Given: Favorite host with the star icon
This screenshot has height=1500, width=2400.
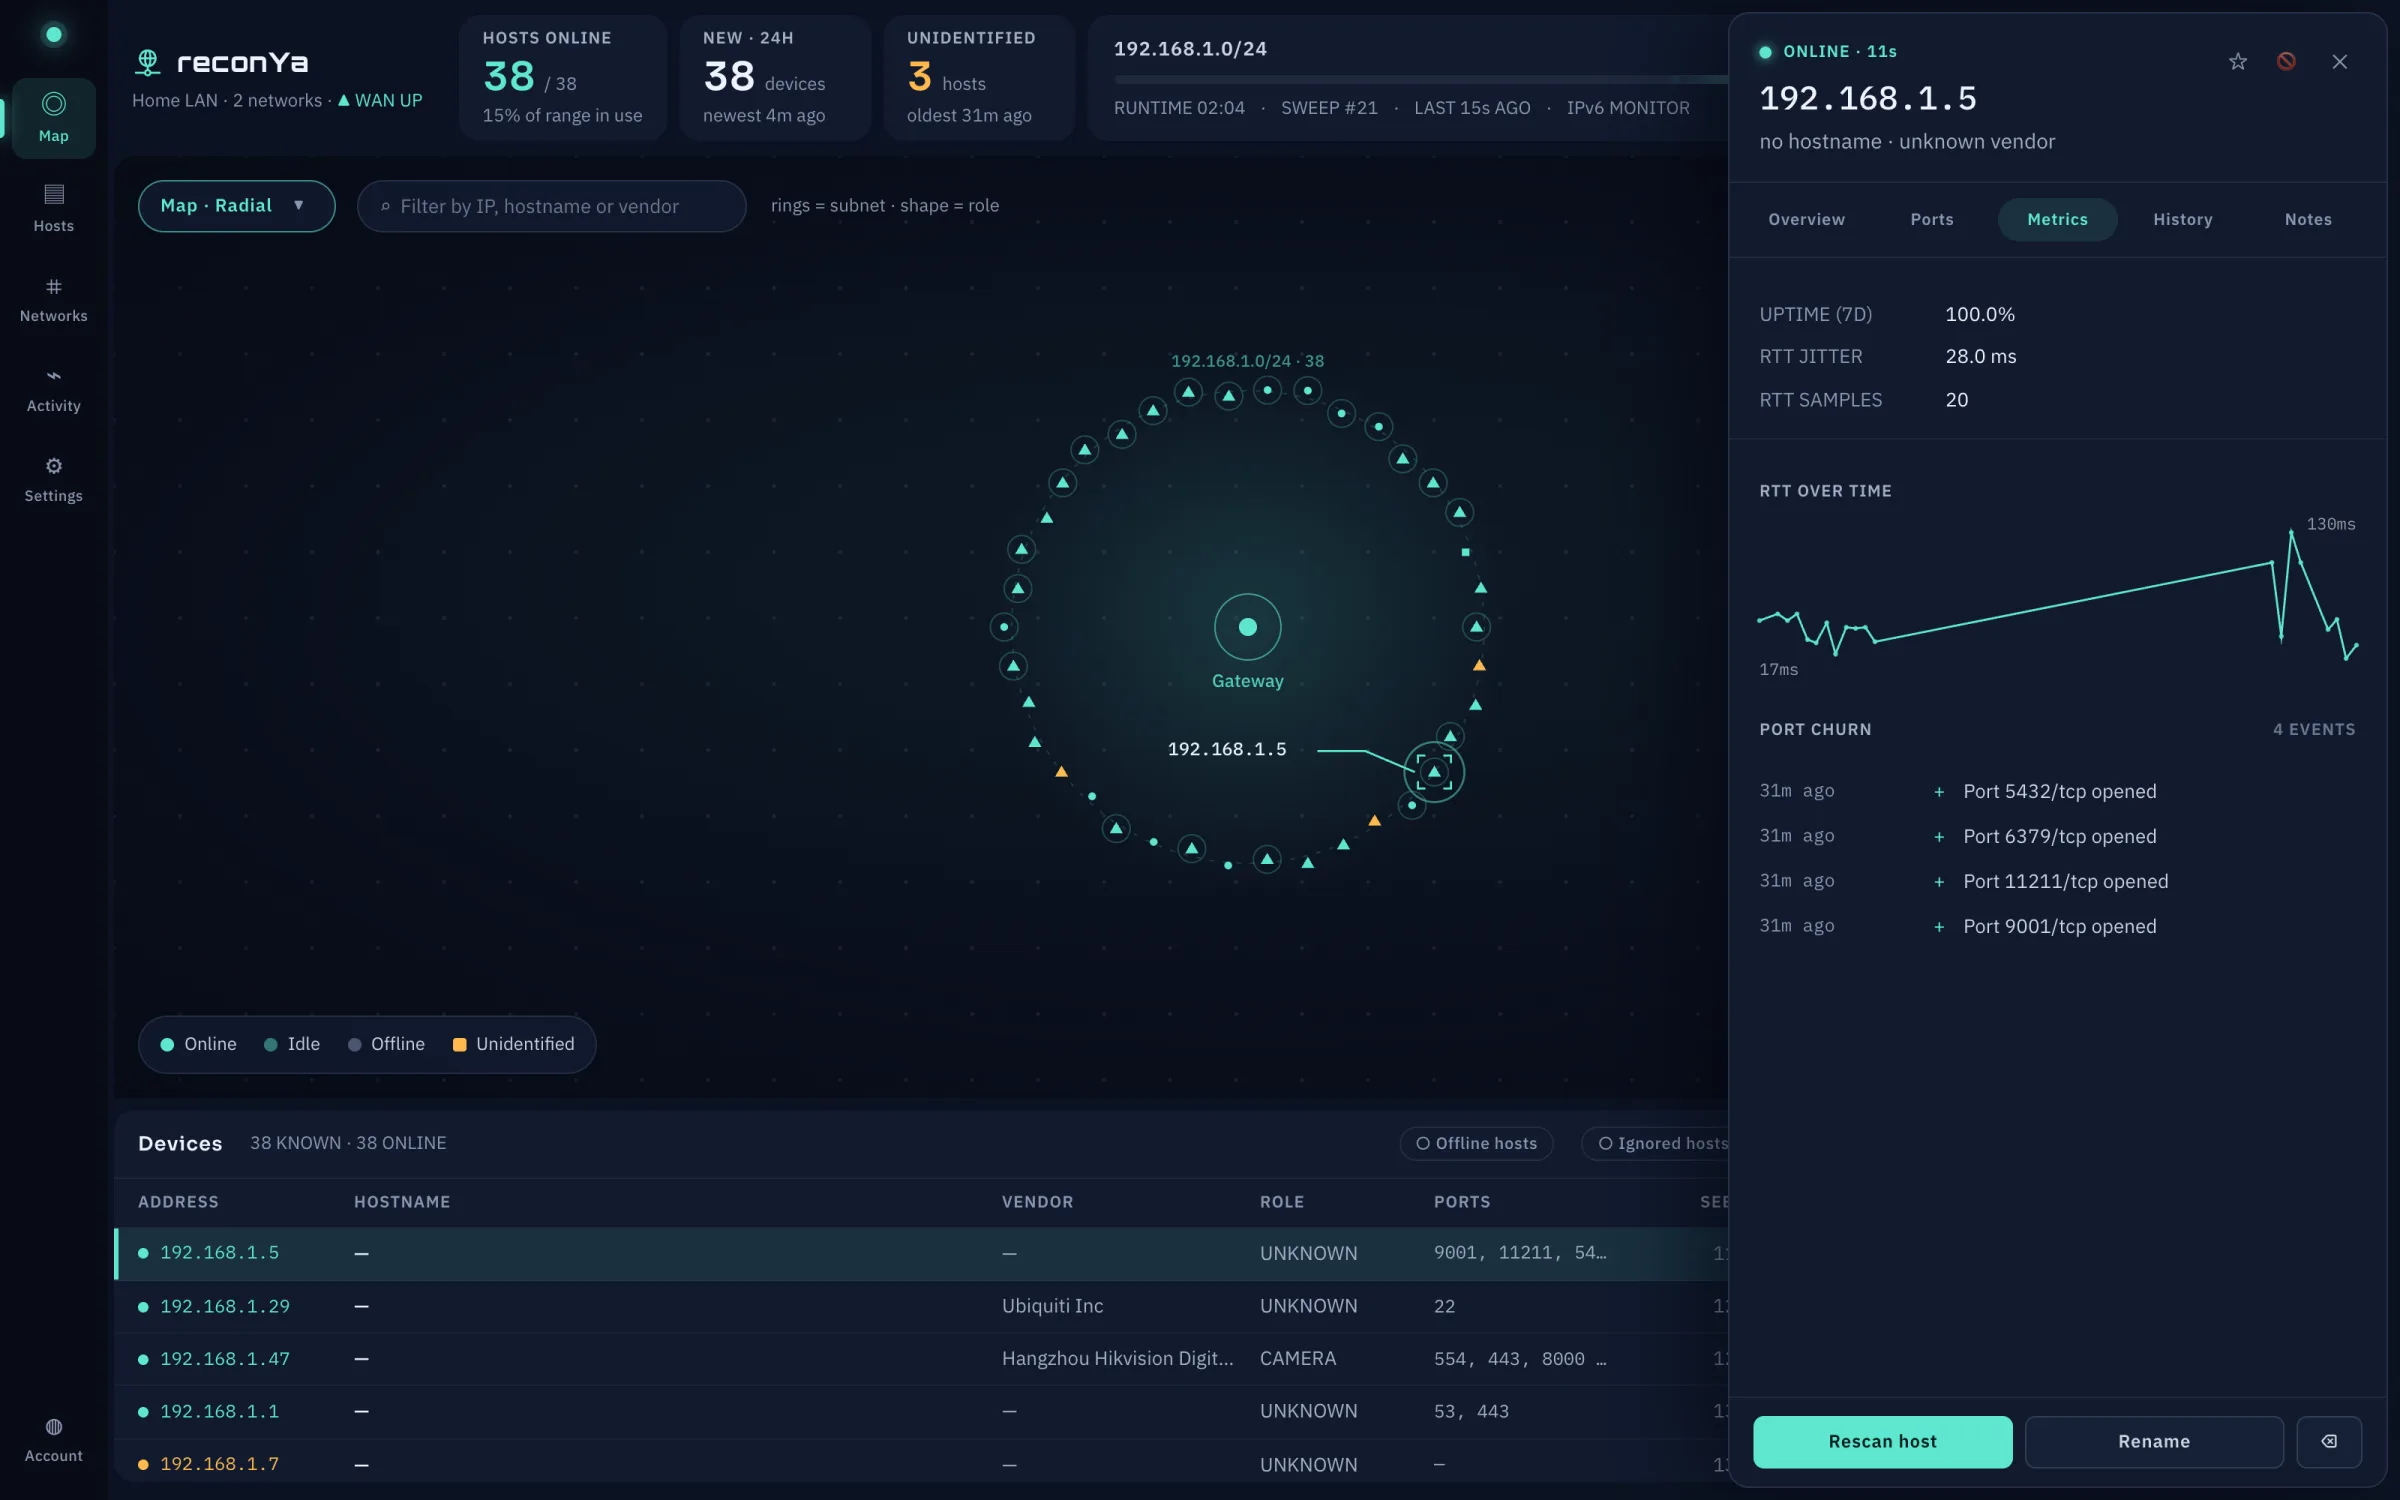Looking at the screenshot, I should pyautogui.click(x=2238, y=62).
